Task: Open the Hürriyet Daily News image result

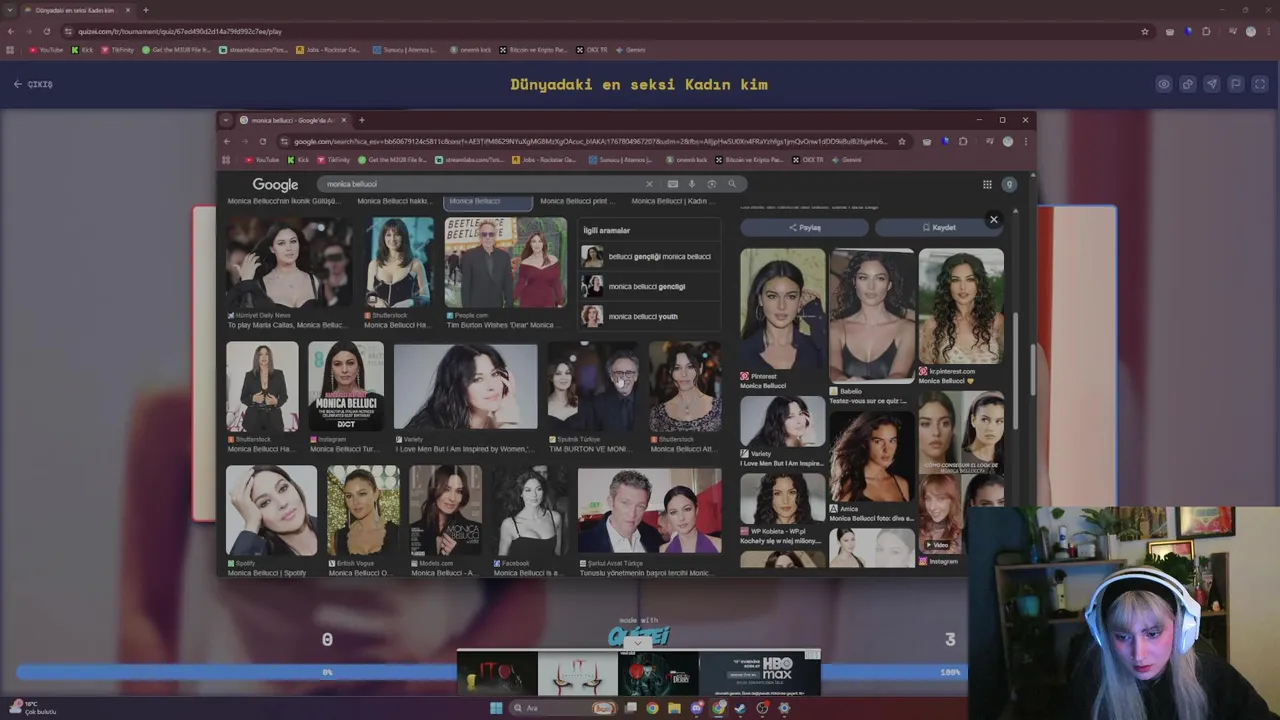Action: (288, 262)
